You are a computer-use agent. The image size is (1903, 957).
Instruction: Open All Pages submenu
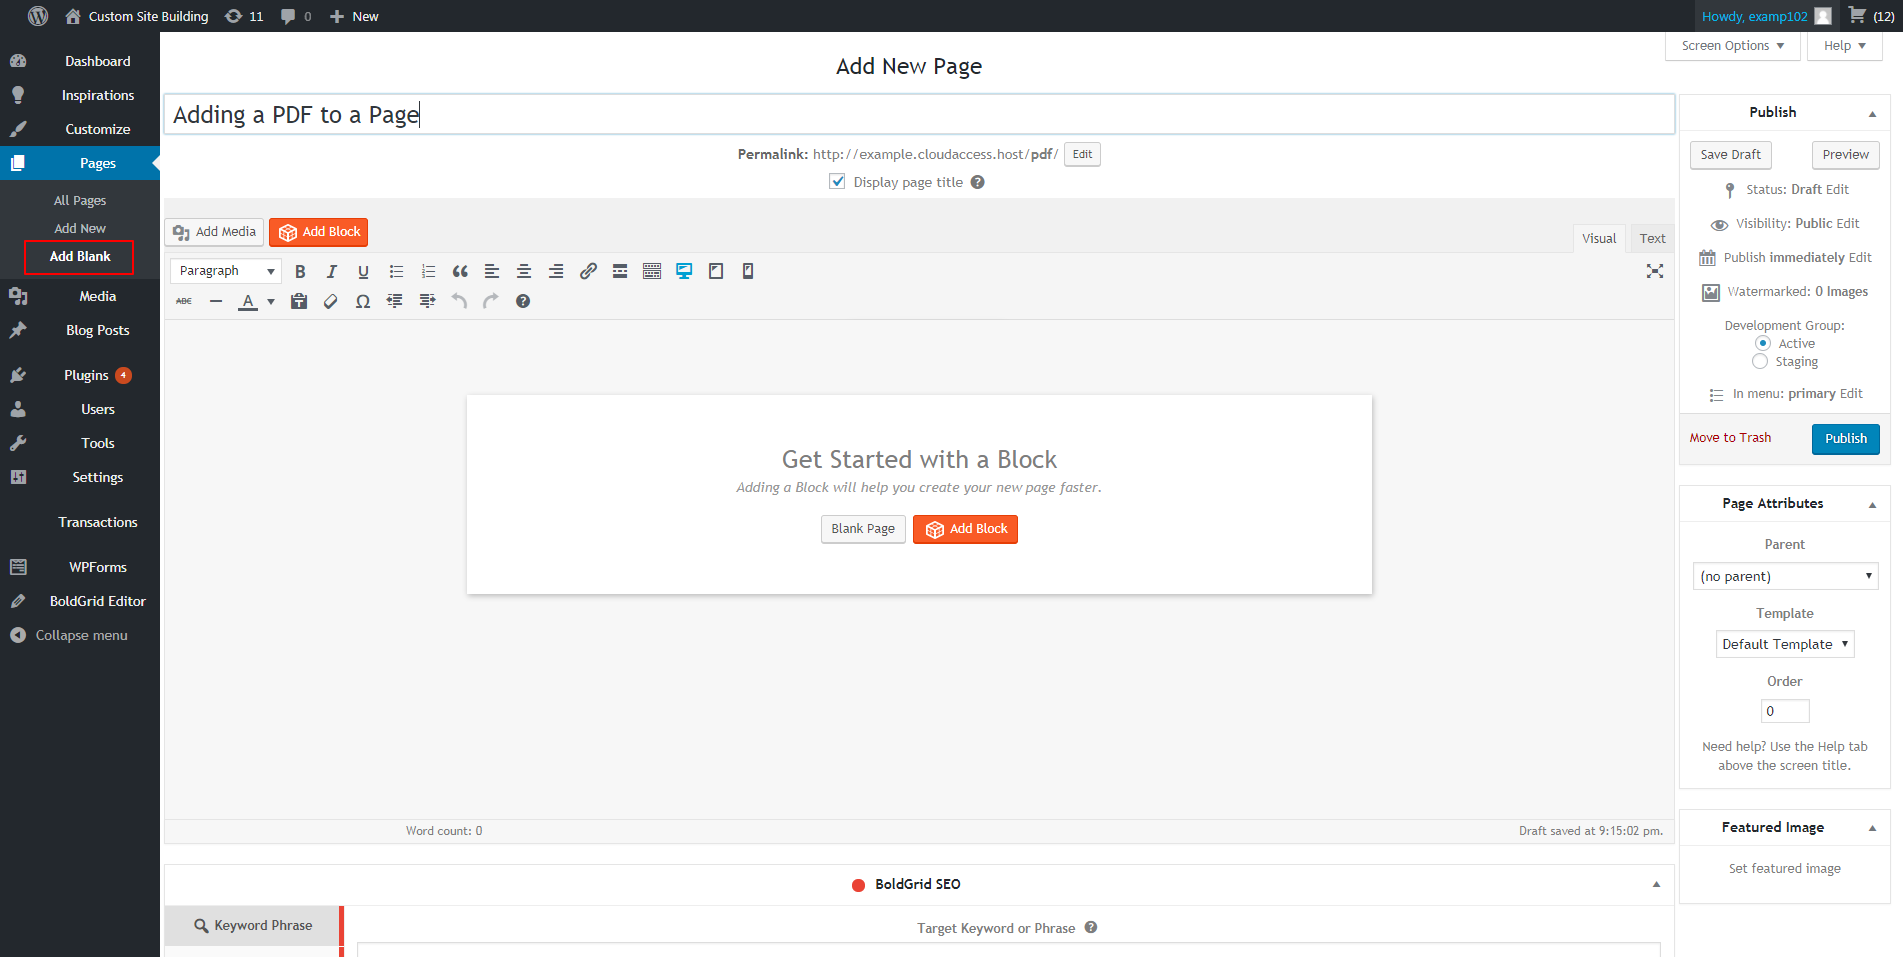pyautogui.click(x=80, y=201)
